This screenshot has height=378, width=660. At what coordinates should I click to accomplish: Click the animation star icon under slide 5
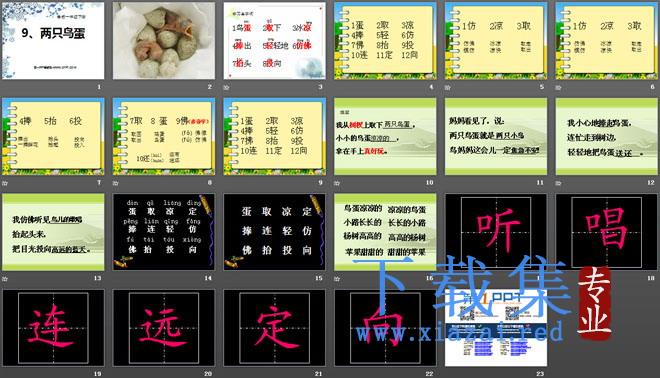tap(448, 88)
